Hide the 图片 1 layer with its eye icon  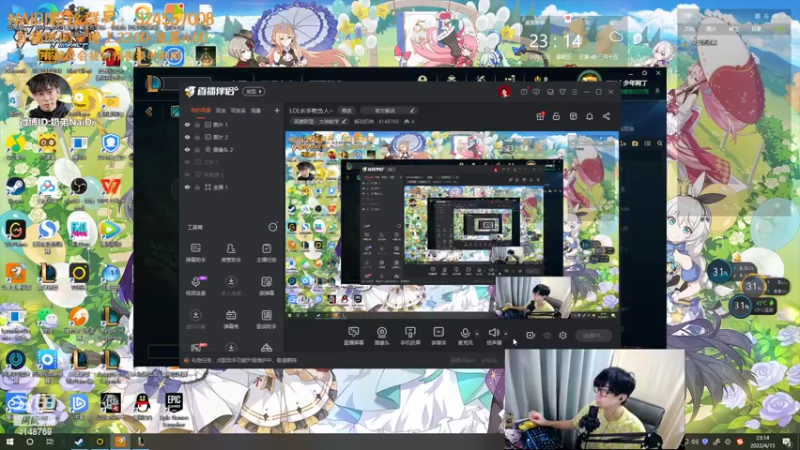[x=187, y=124]
